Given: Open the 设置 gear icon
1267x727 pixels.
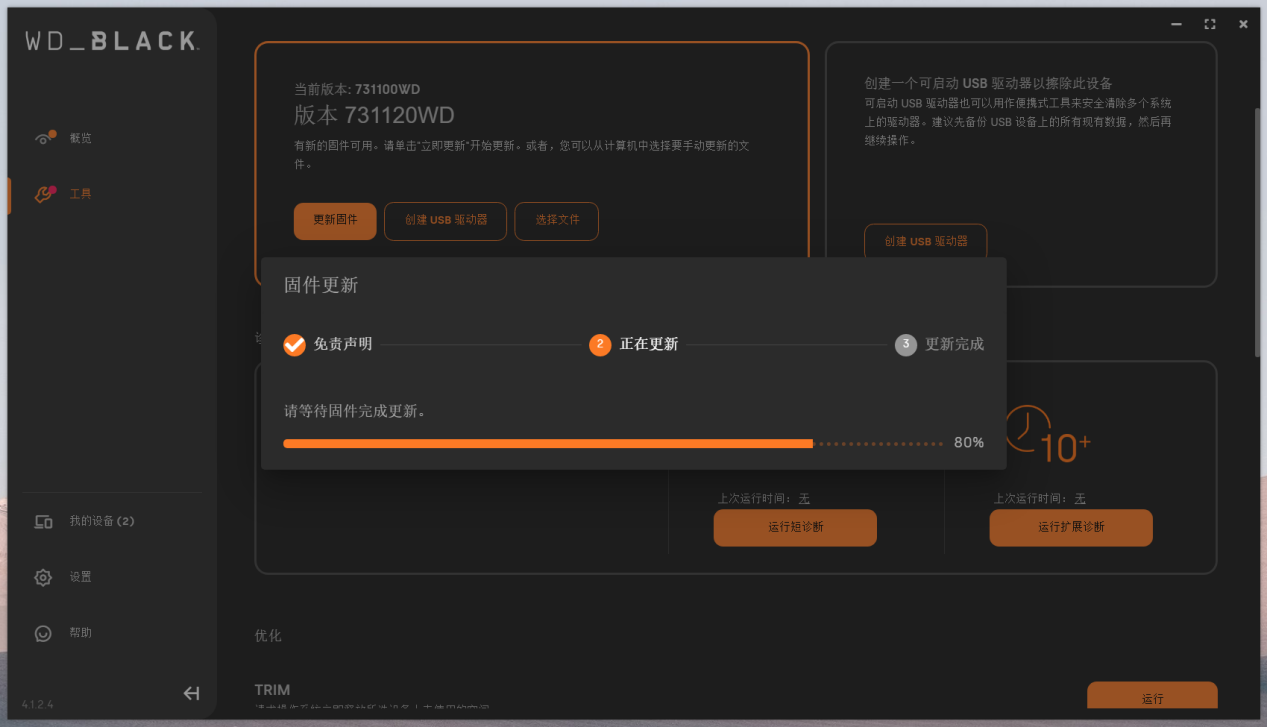Looking at the screenshot, I should [43, 577].
